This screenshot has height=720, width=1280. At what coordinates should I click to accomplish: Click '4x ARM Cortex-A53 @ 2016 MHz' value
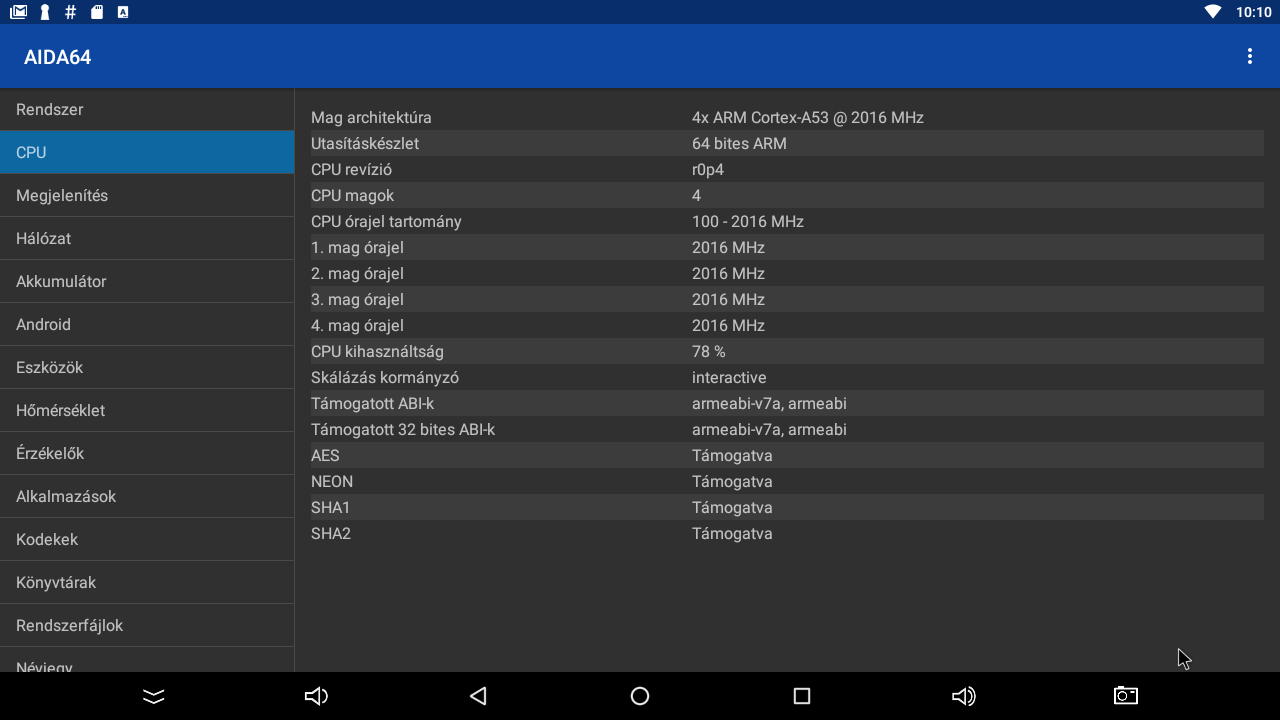(x=808, y=117)
